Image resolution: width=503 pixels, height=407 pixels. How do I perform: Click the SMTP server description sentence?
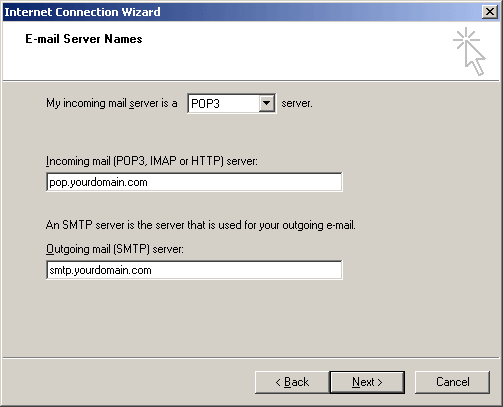[x=201, y=225]
